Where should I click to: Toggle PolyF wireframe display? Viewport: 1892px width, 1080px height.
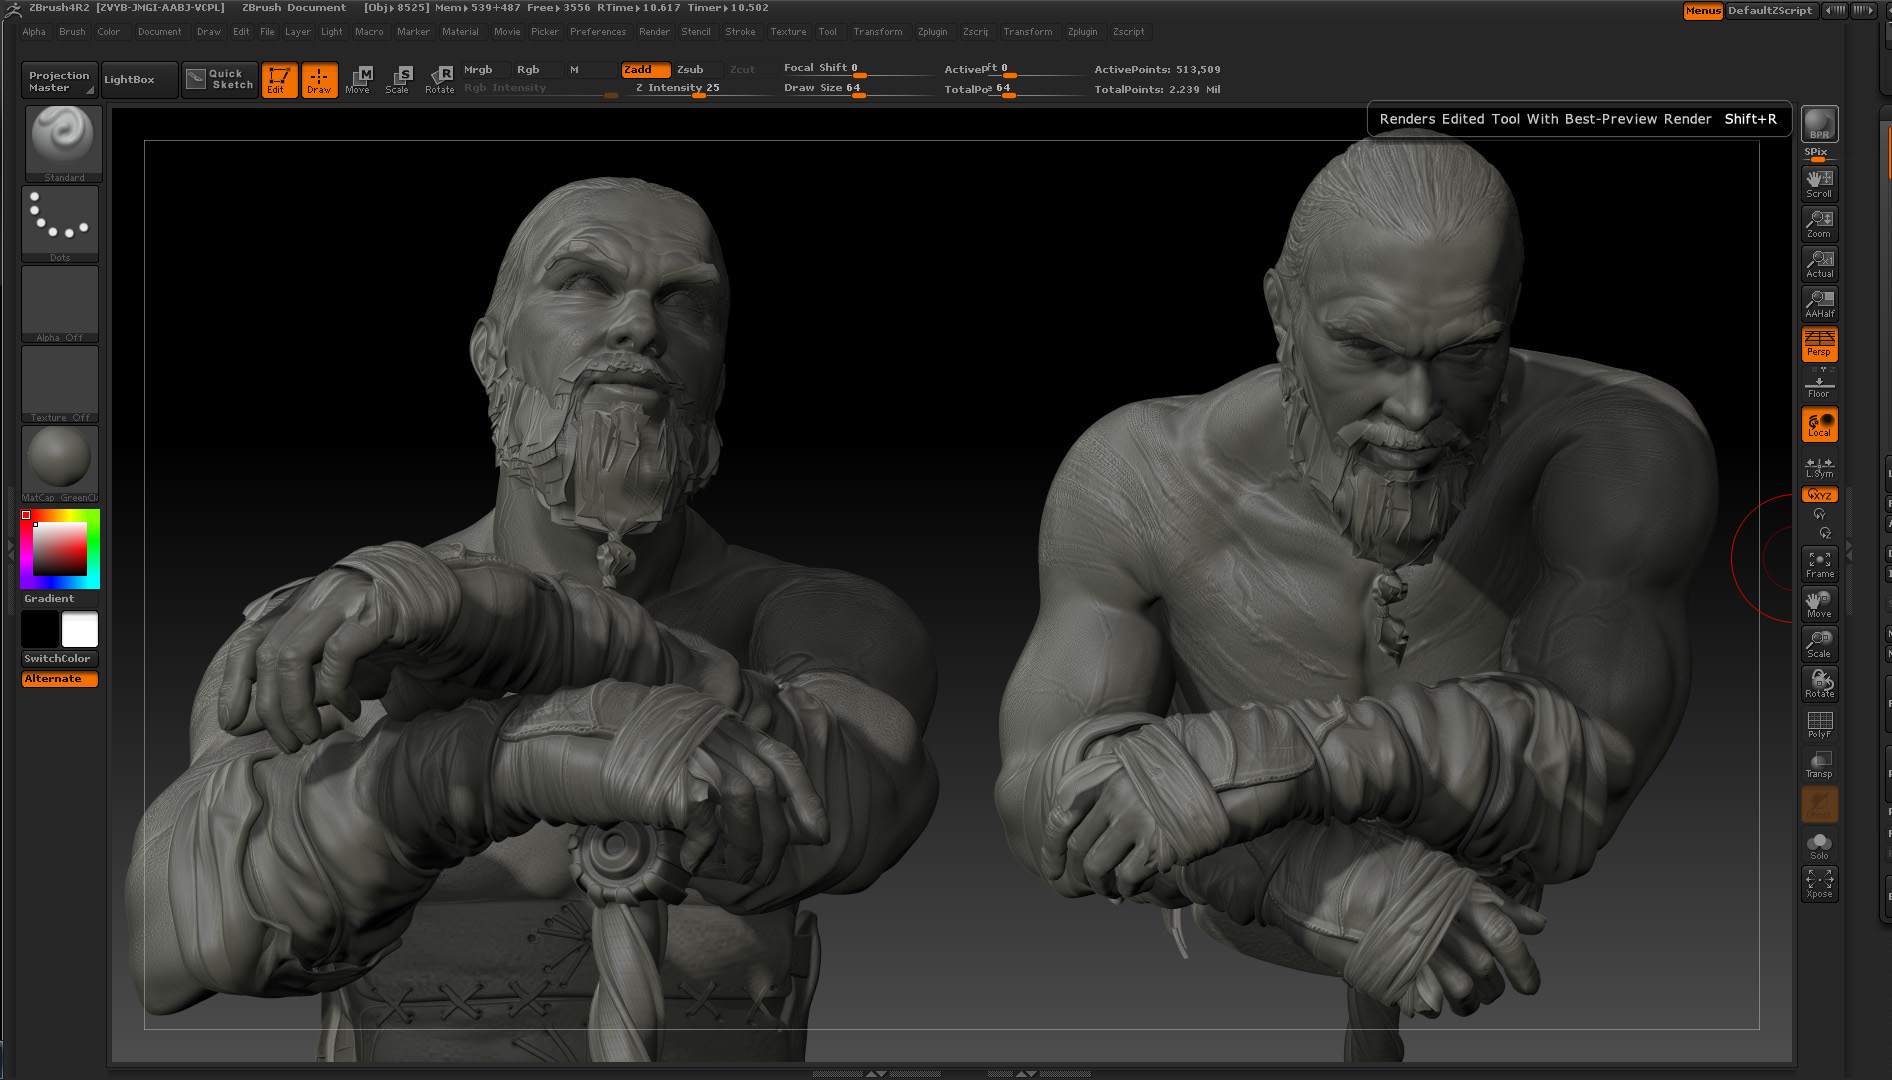coord(1819,724)
